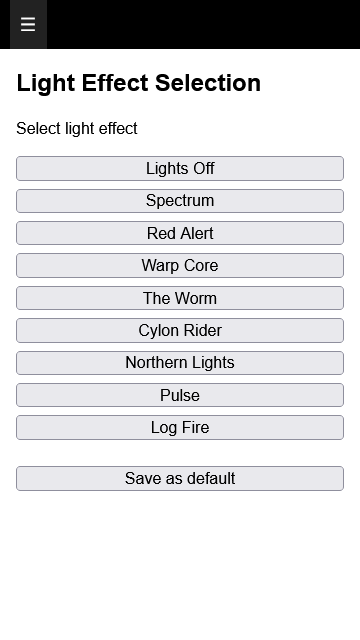This screenshot has width=360, height=640.
Task: Start The Worm light effect
Action: pyautogui.click(x=180, y=298)
